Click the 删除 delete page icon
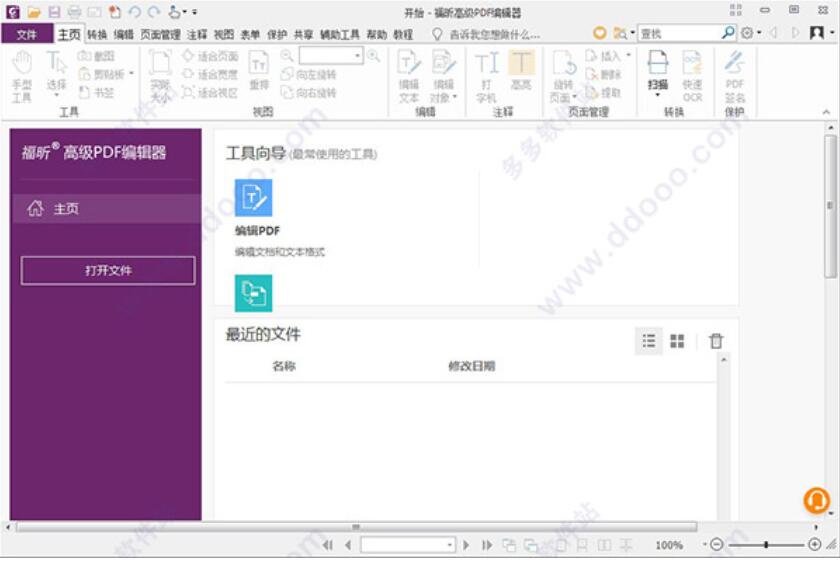 tap(603, 74)
